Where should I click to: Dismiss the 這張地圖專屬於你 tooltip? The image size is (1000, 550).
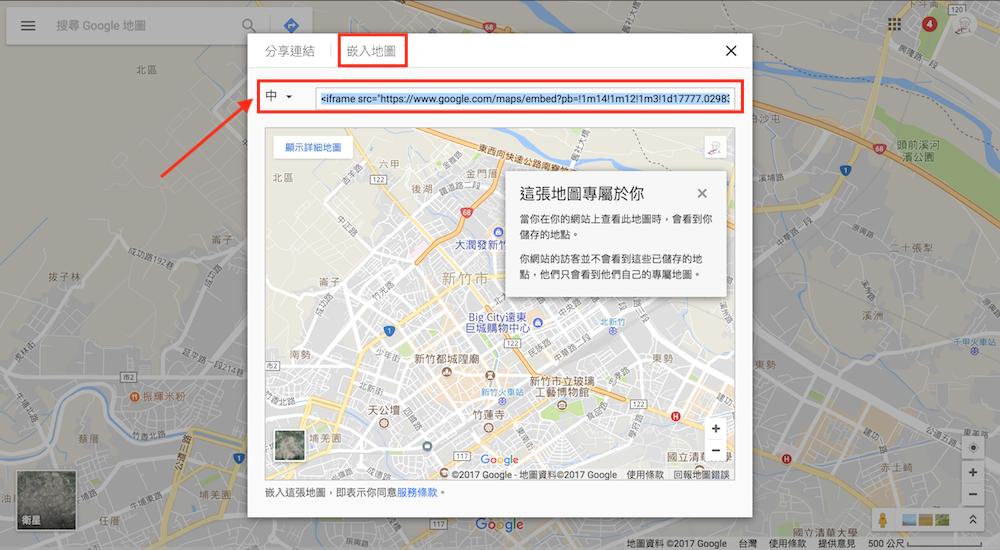click(702, 194)
